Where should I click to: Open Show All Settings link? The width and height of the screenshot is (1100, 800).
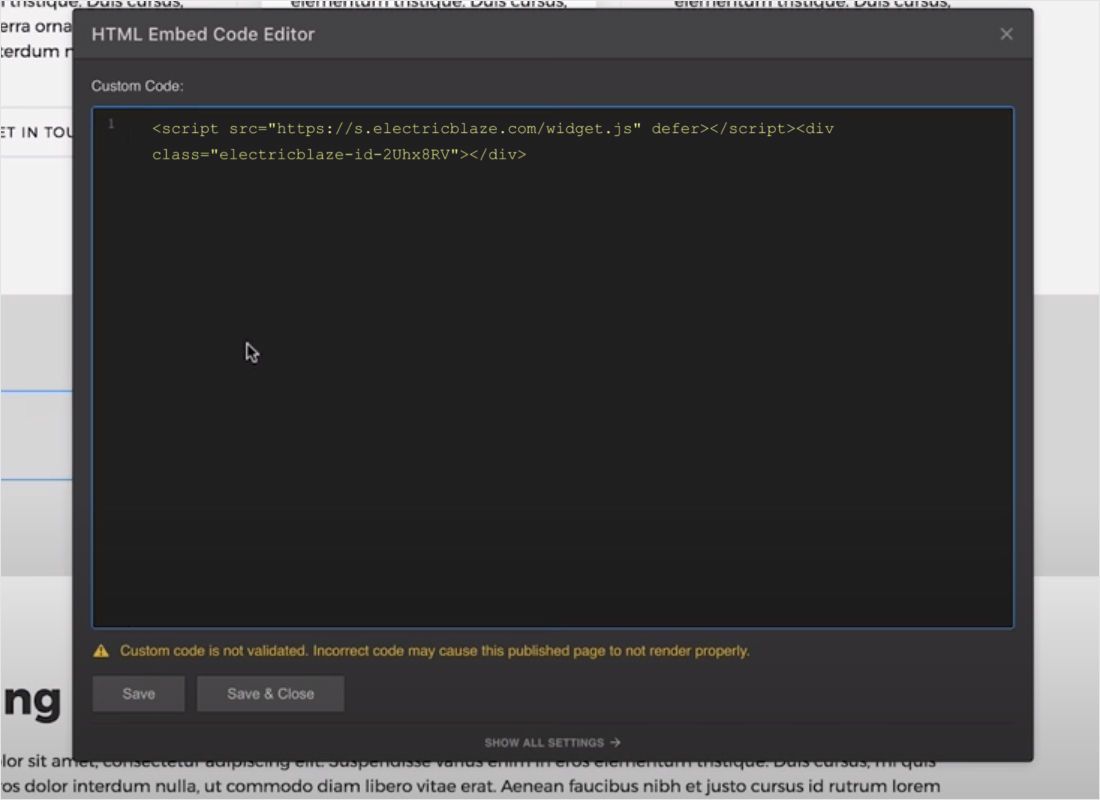552,742
